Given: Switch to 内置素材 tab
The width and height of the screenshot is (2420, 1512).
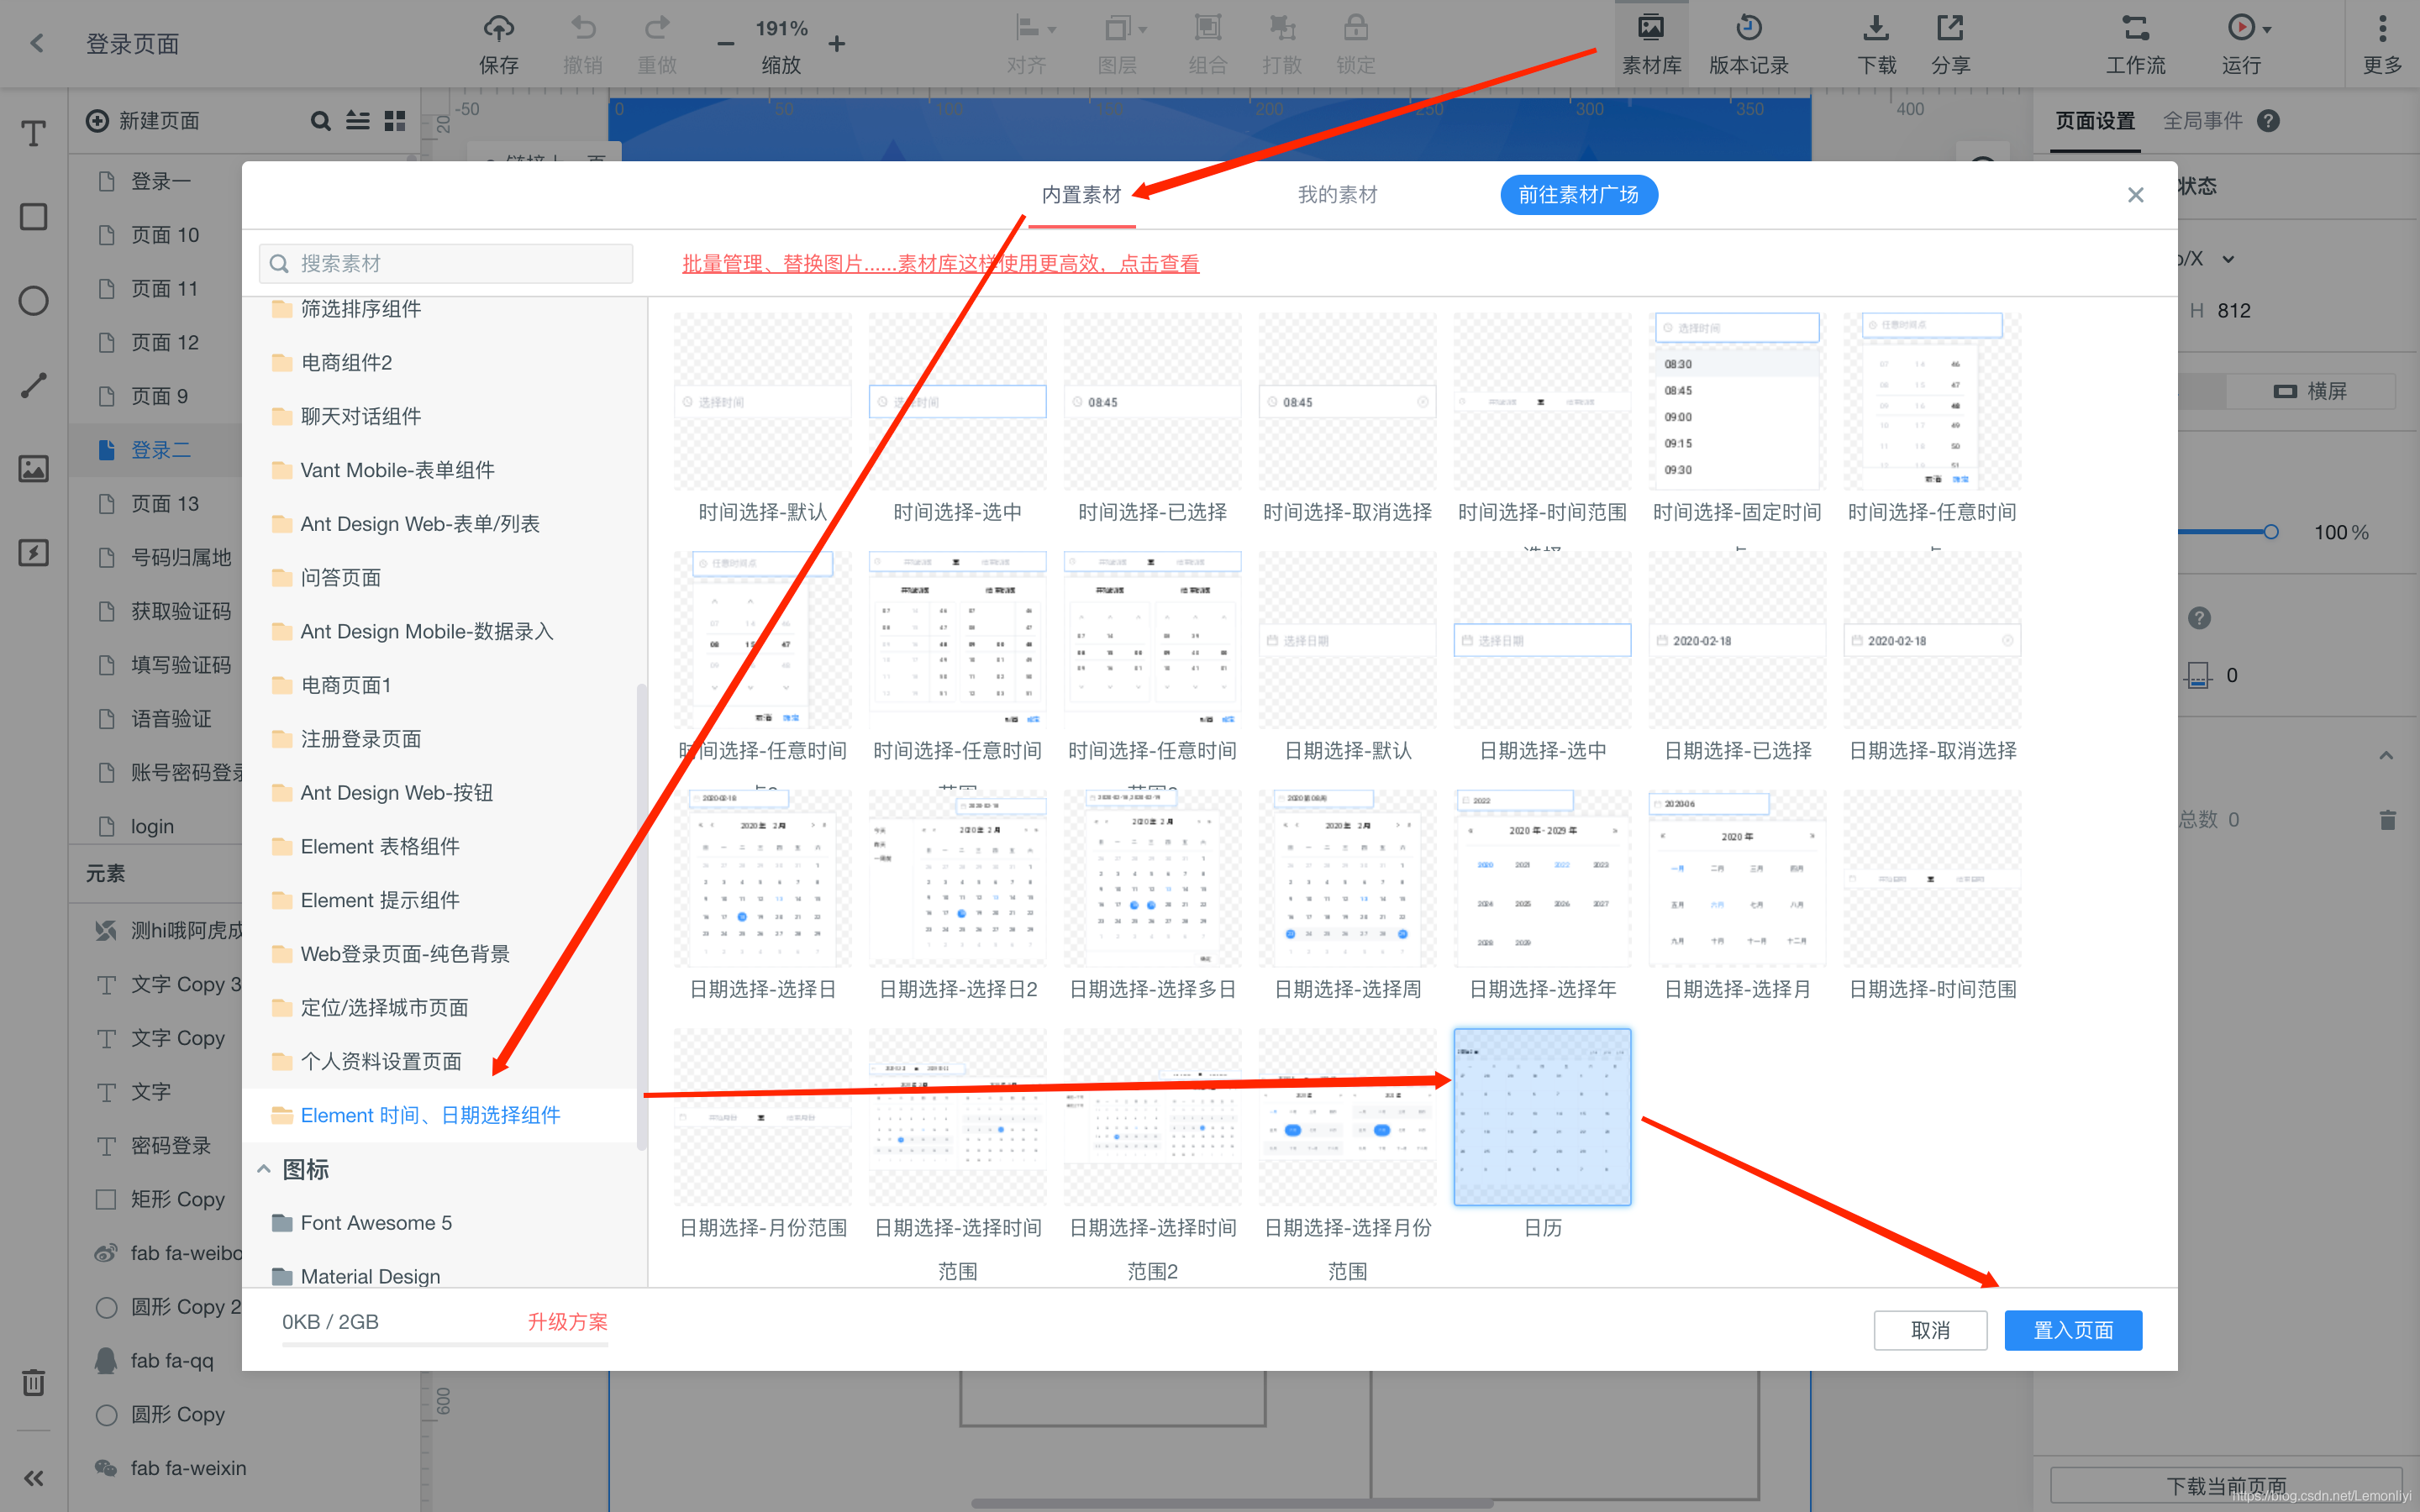Looking at the screenshot, I should point(1084,193).
